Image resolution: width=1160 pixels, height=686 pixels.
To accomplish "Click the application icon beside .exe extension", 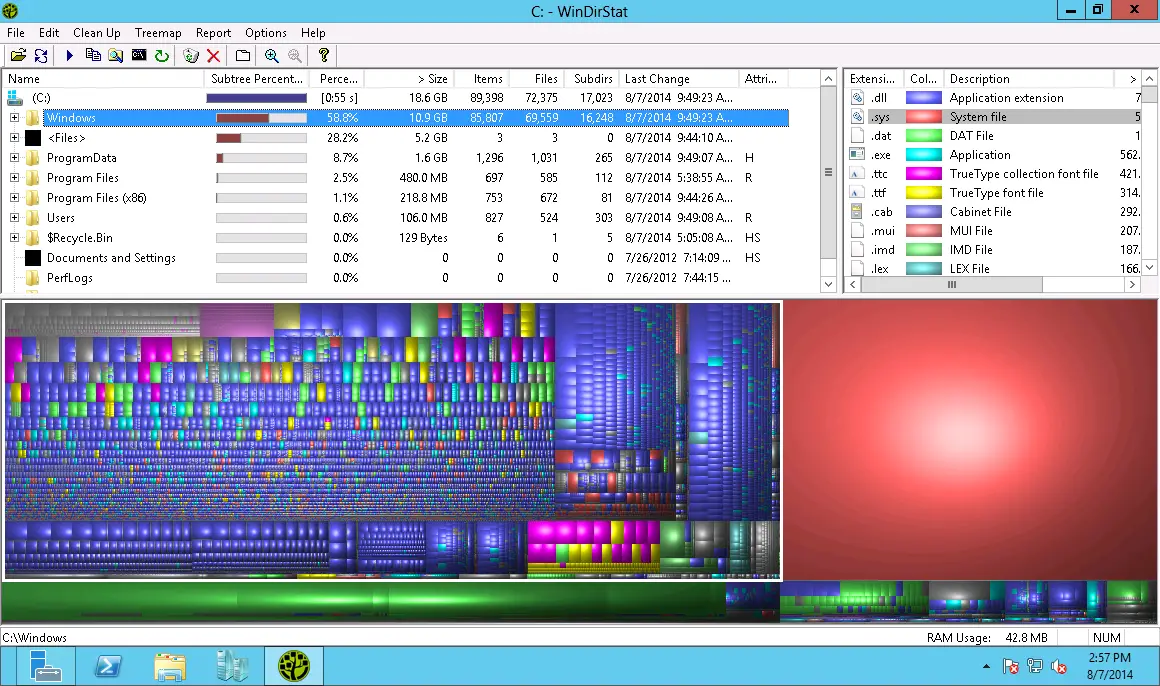I will (857, 155).
